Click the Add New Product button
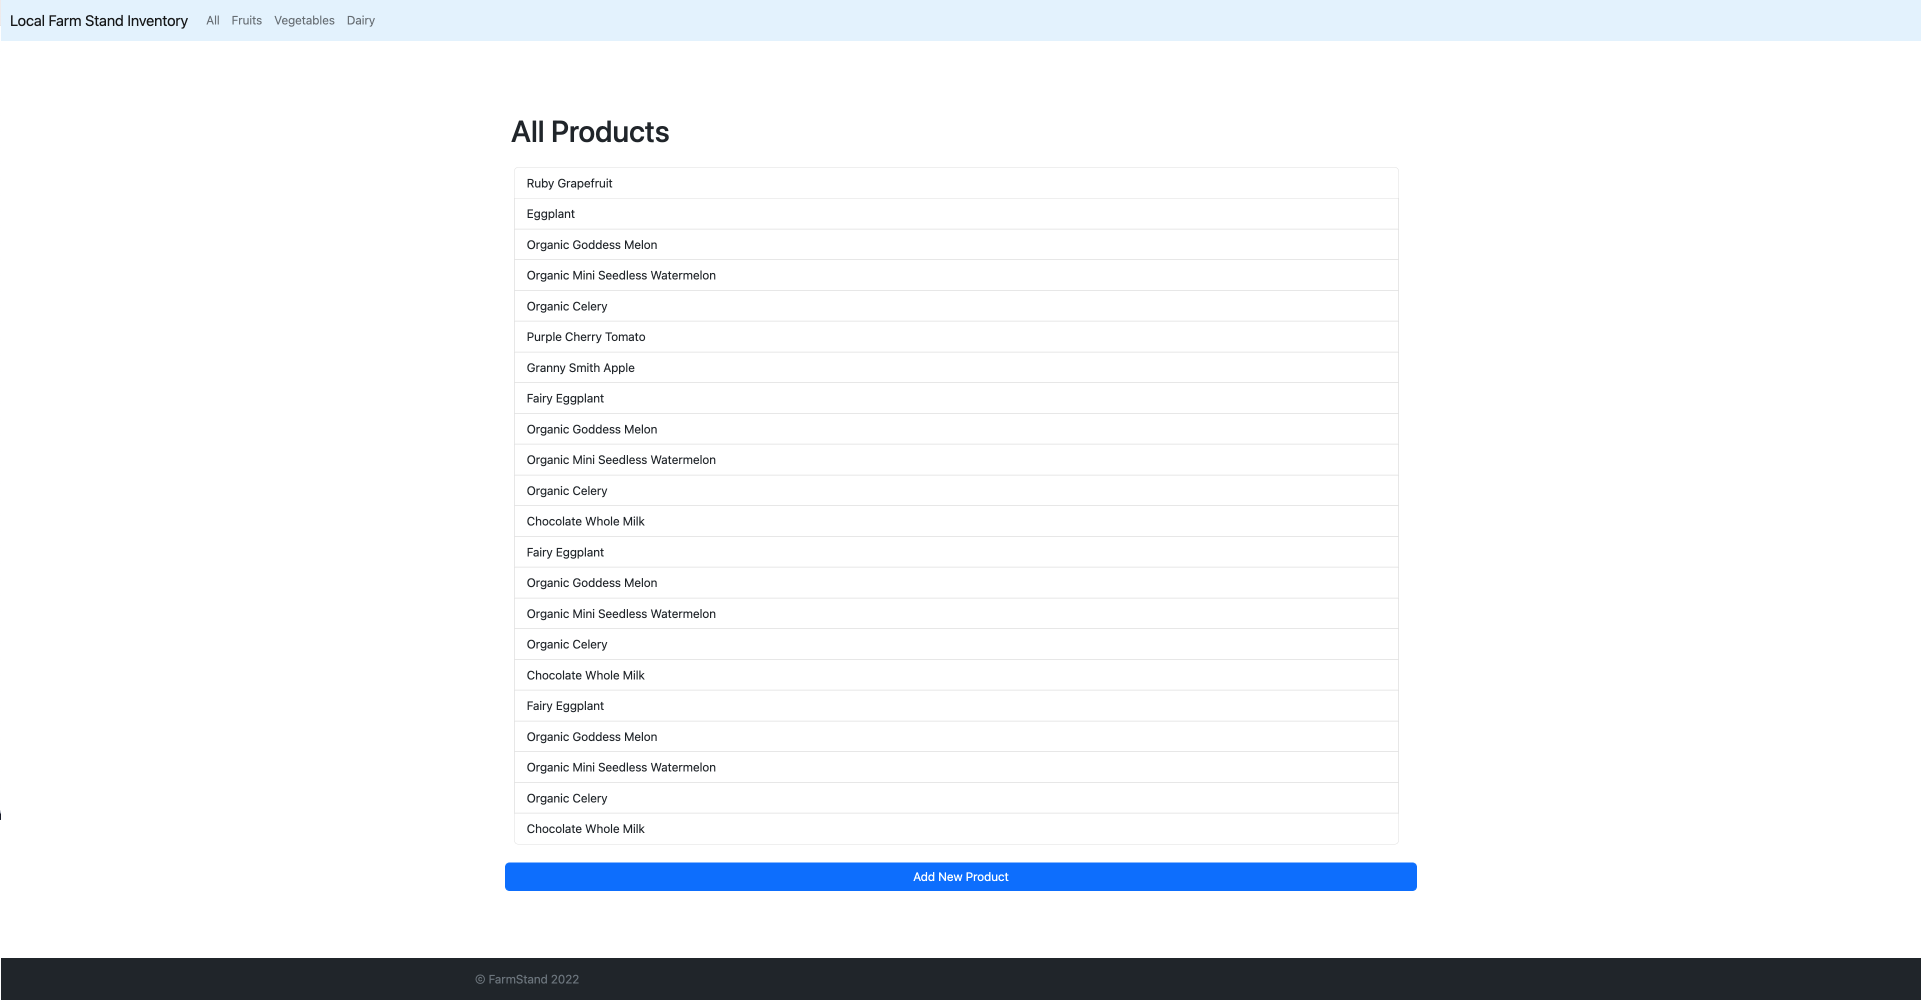The height and width of the screenshot is (1000, 1921). point(960,876)
